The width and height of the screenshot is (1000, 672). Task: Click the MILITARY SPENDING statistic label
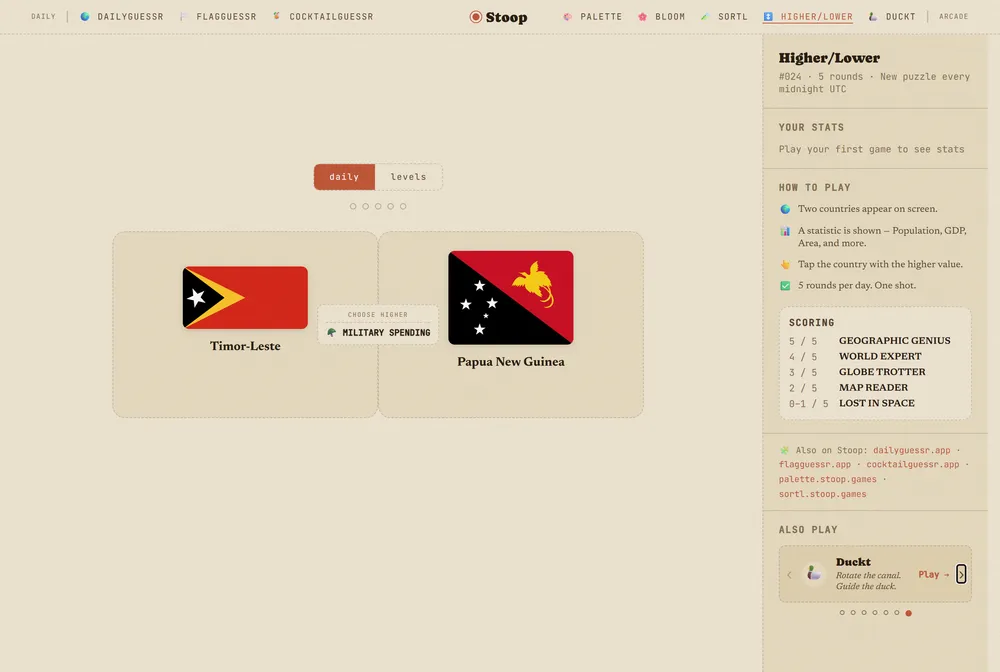coord(386,333)
